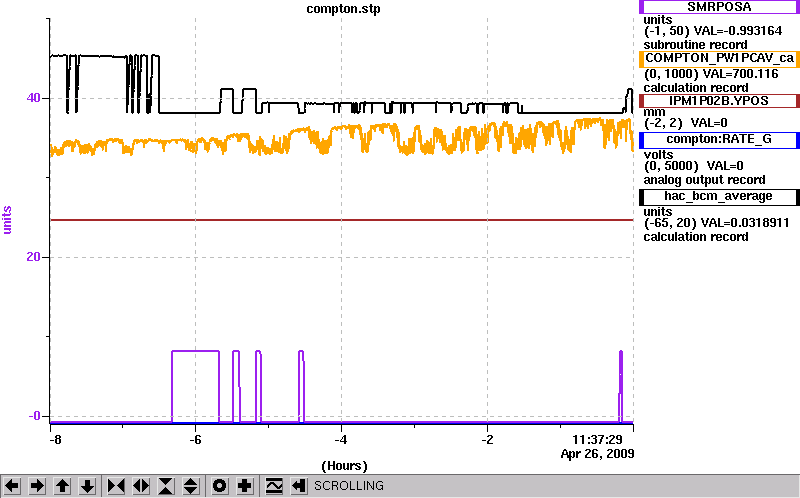Pan the plot right with the right arrow
The height and width of the screenshot is (498, 800).
(37, 486)
